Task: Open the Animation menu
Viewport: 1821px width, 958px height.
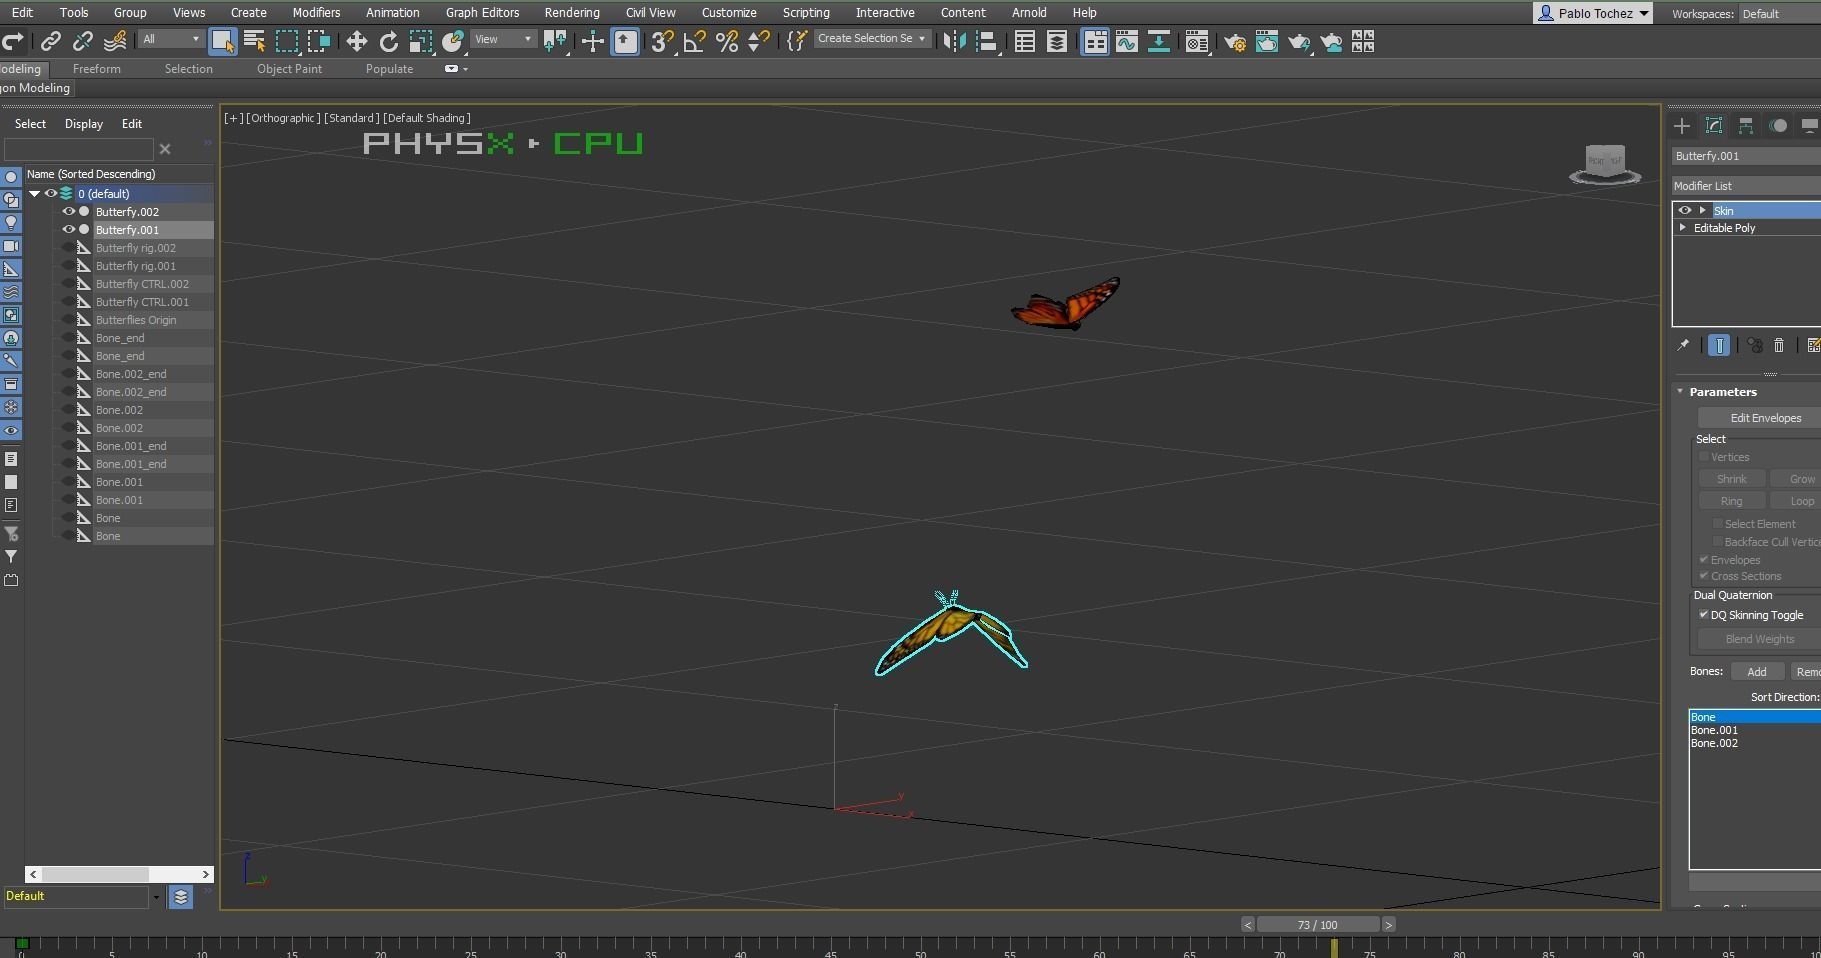Action: coord(392,13)
